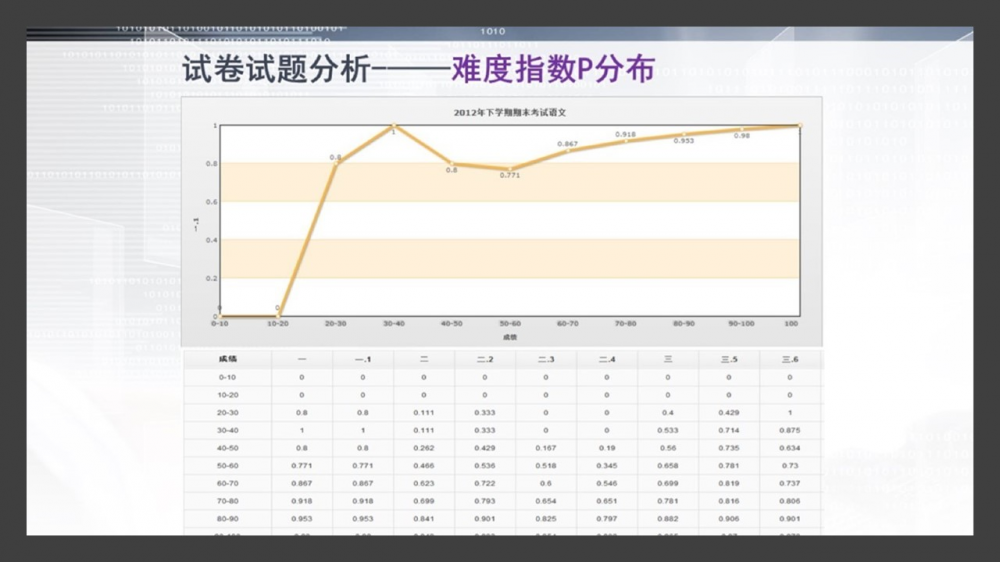Screen dimensions: 1000x562
Task: Click the slide heading 难度指数P分布
Action: tap(553, 69)
